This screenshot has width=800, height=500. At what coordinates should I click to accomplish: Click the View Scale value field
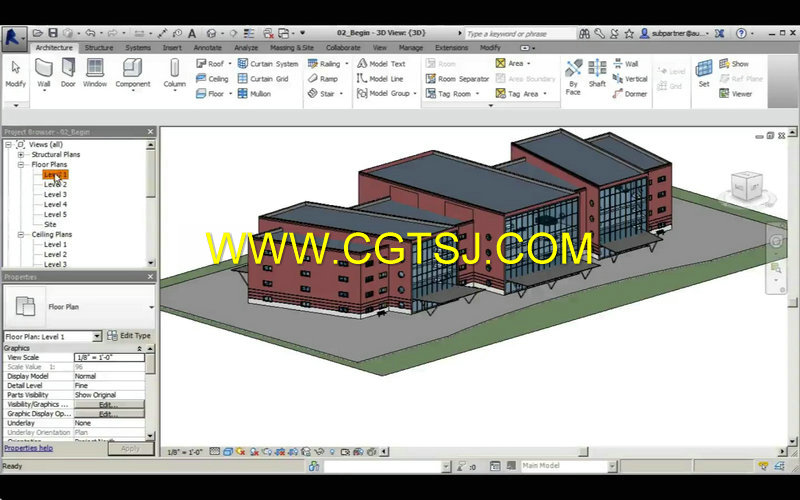click(109, 358)
